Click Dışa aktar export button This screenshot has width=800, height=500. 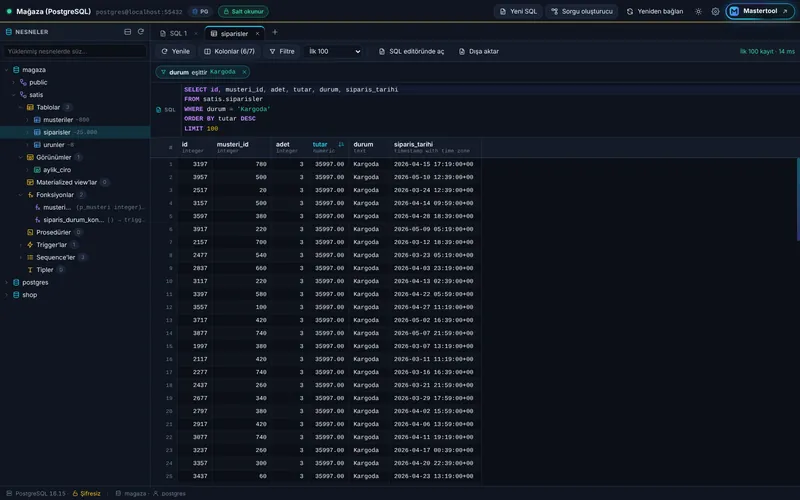pos(479,51)
